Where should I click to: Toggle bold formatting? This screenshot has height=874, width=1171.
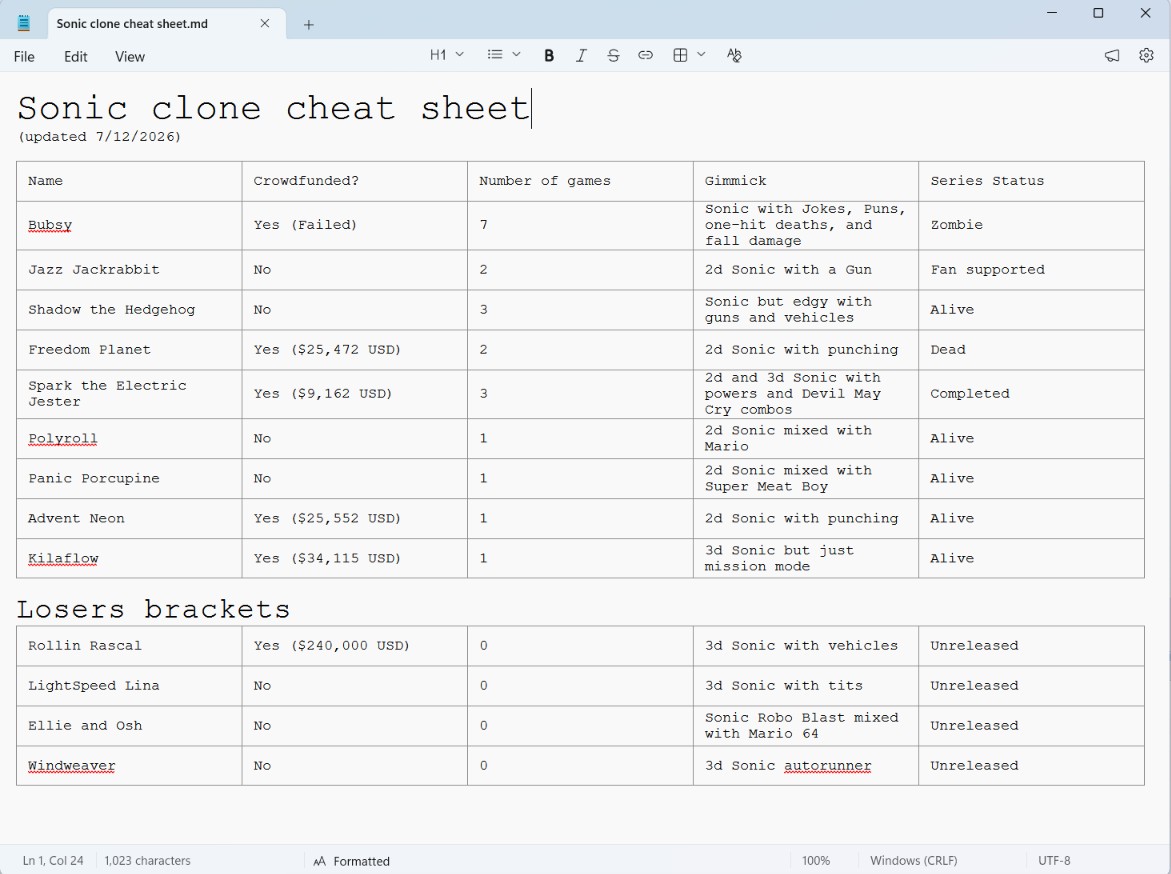pyautogui.click(x=549, y=55)
